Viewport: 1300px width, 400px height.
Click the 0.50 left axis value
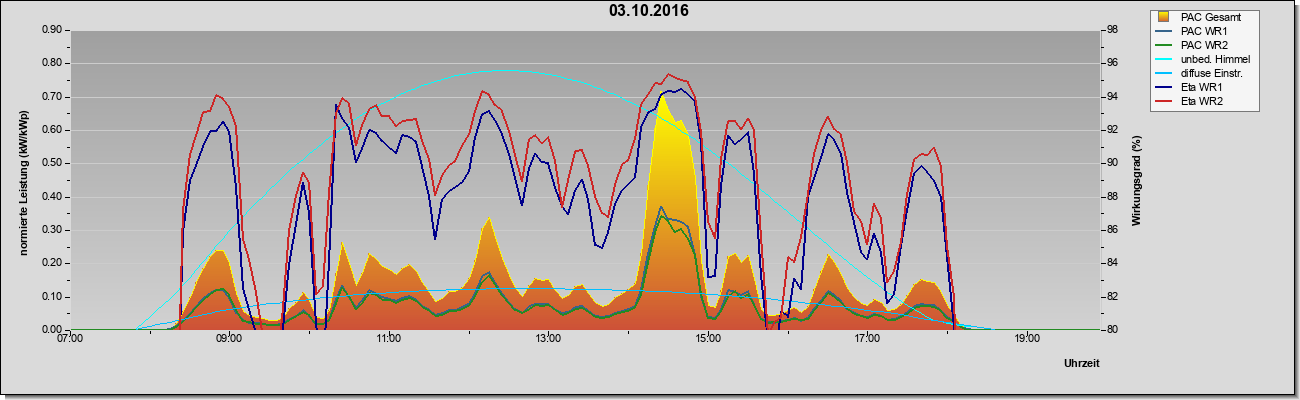click(52, 163)
